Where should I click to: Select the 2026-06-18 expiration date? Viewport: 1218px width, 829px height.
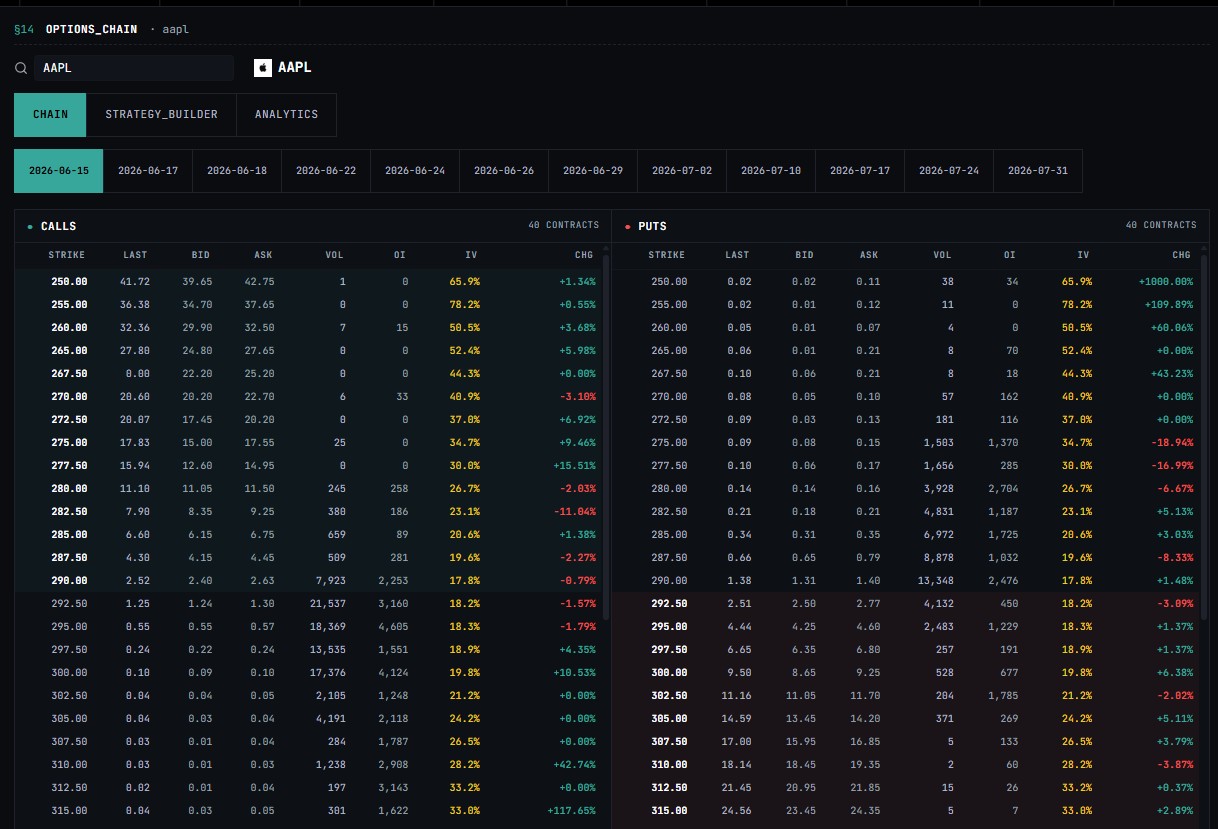click(x=237, y=171)
